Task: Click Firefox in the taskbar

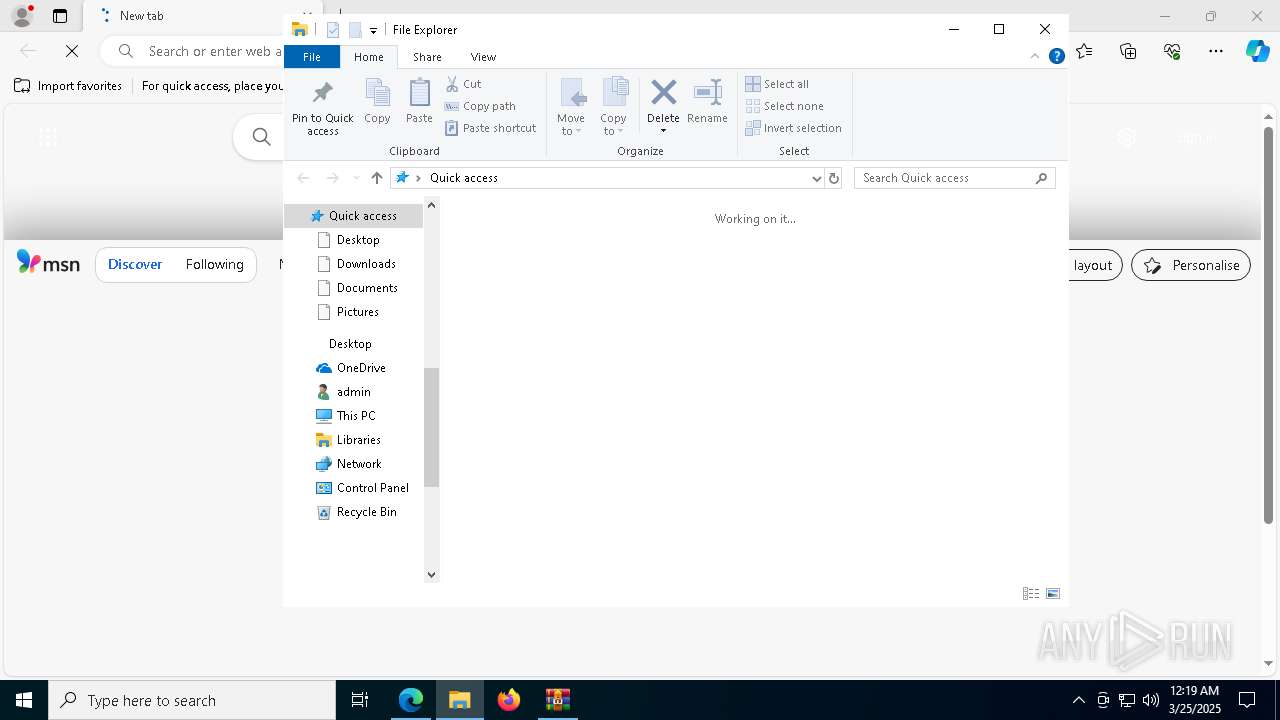Action: click(x=509, y=700)
